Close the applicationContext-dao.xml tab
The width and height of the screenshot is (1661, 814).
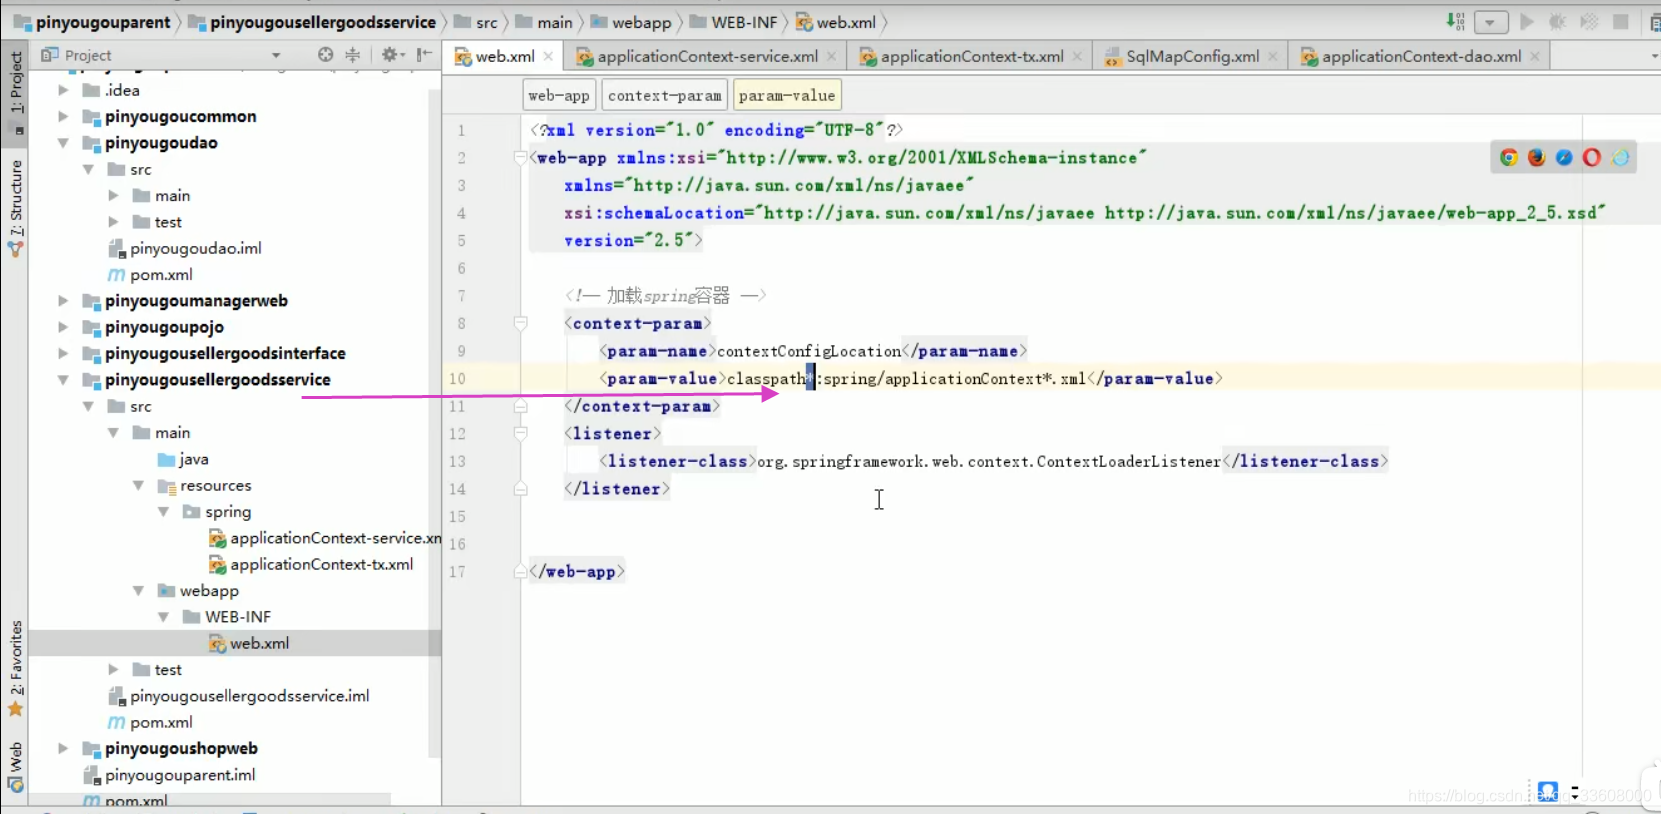point(1535,56)
